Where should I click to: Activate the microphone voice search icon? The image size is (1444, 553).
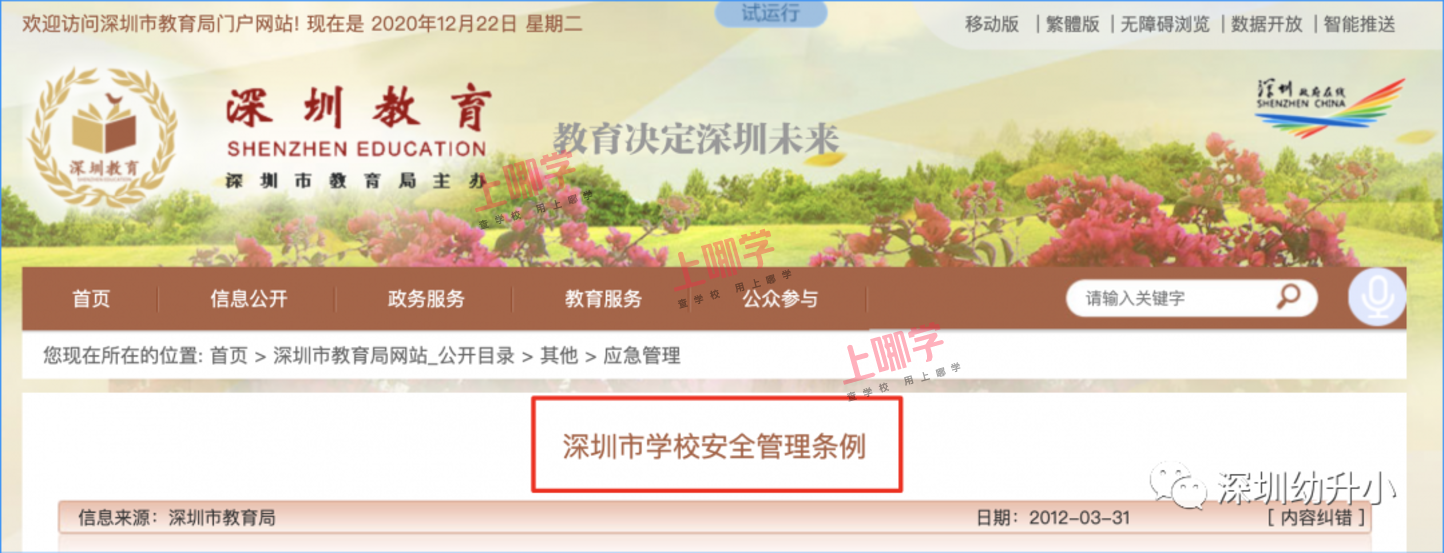point(1377,296)
